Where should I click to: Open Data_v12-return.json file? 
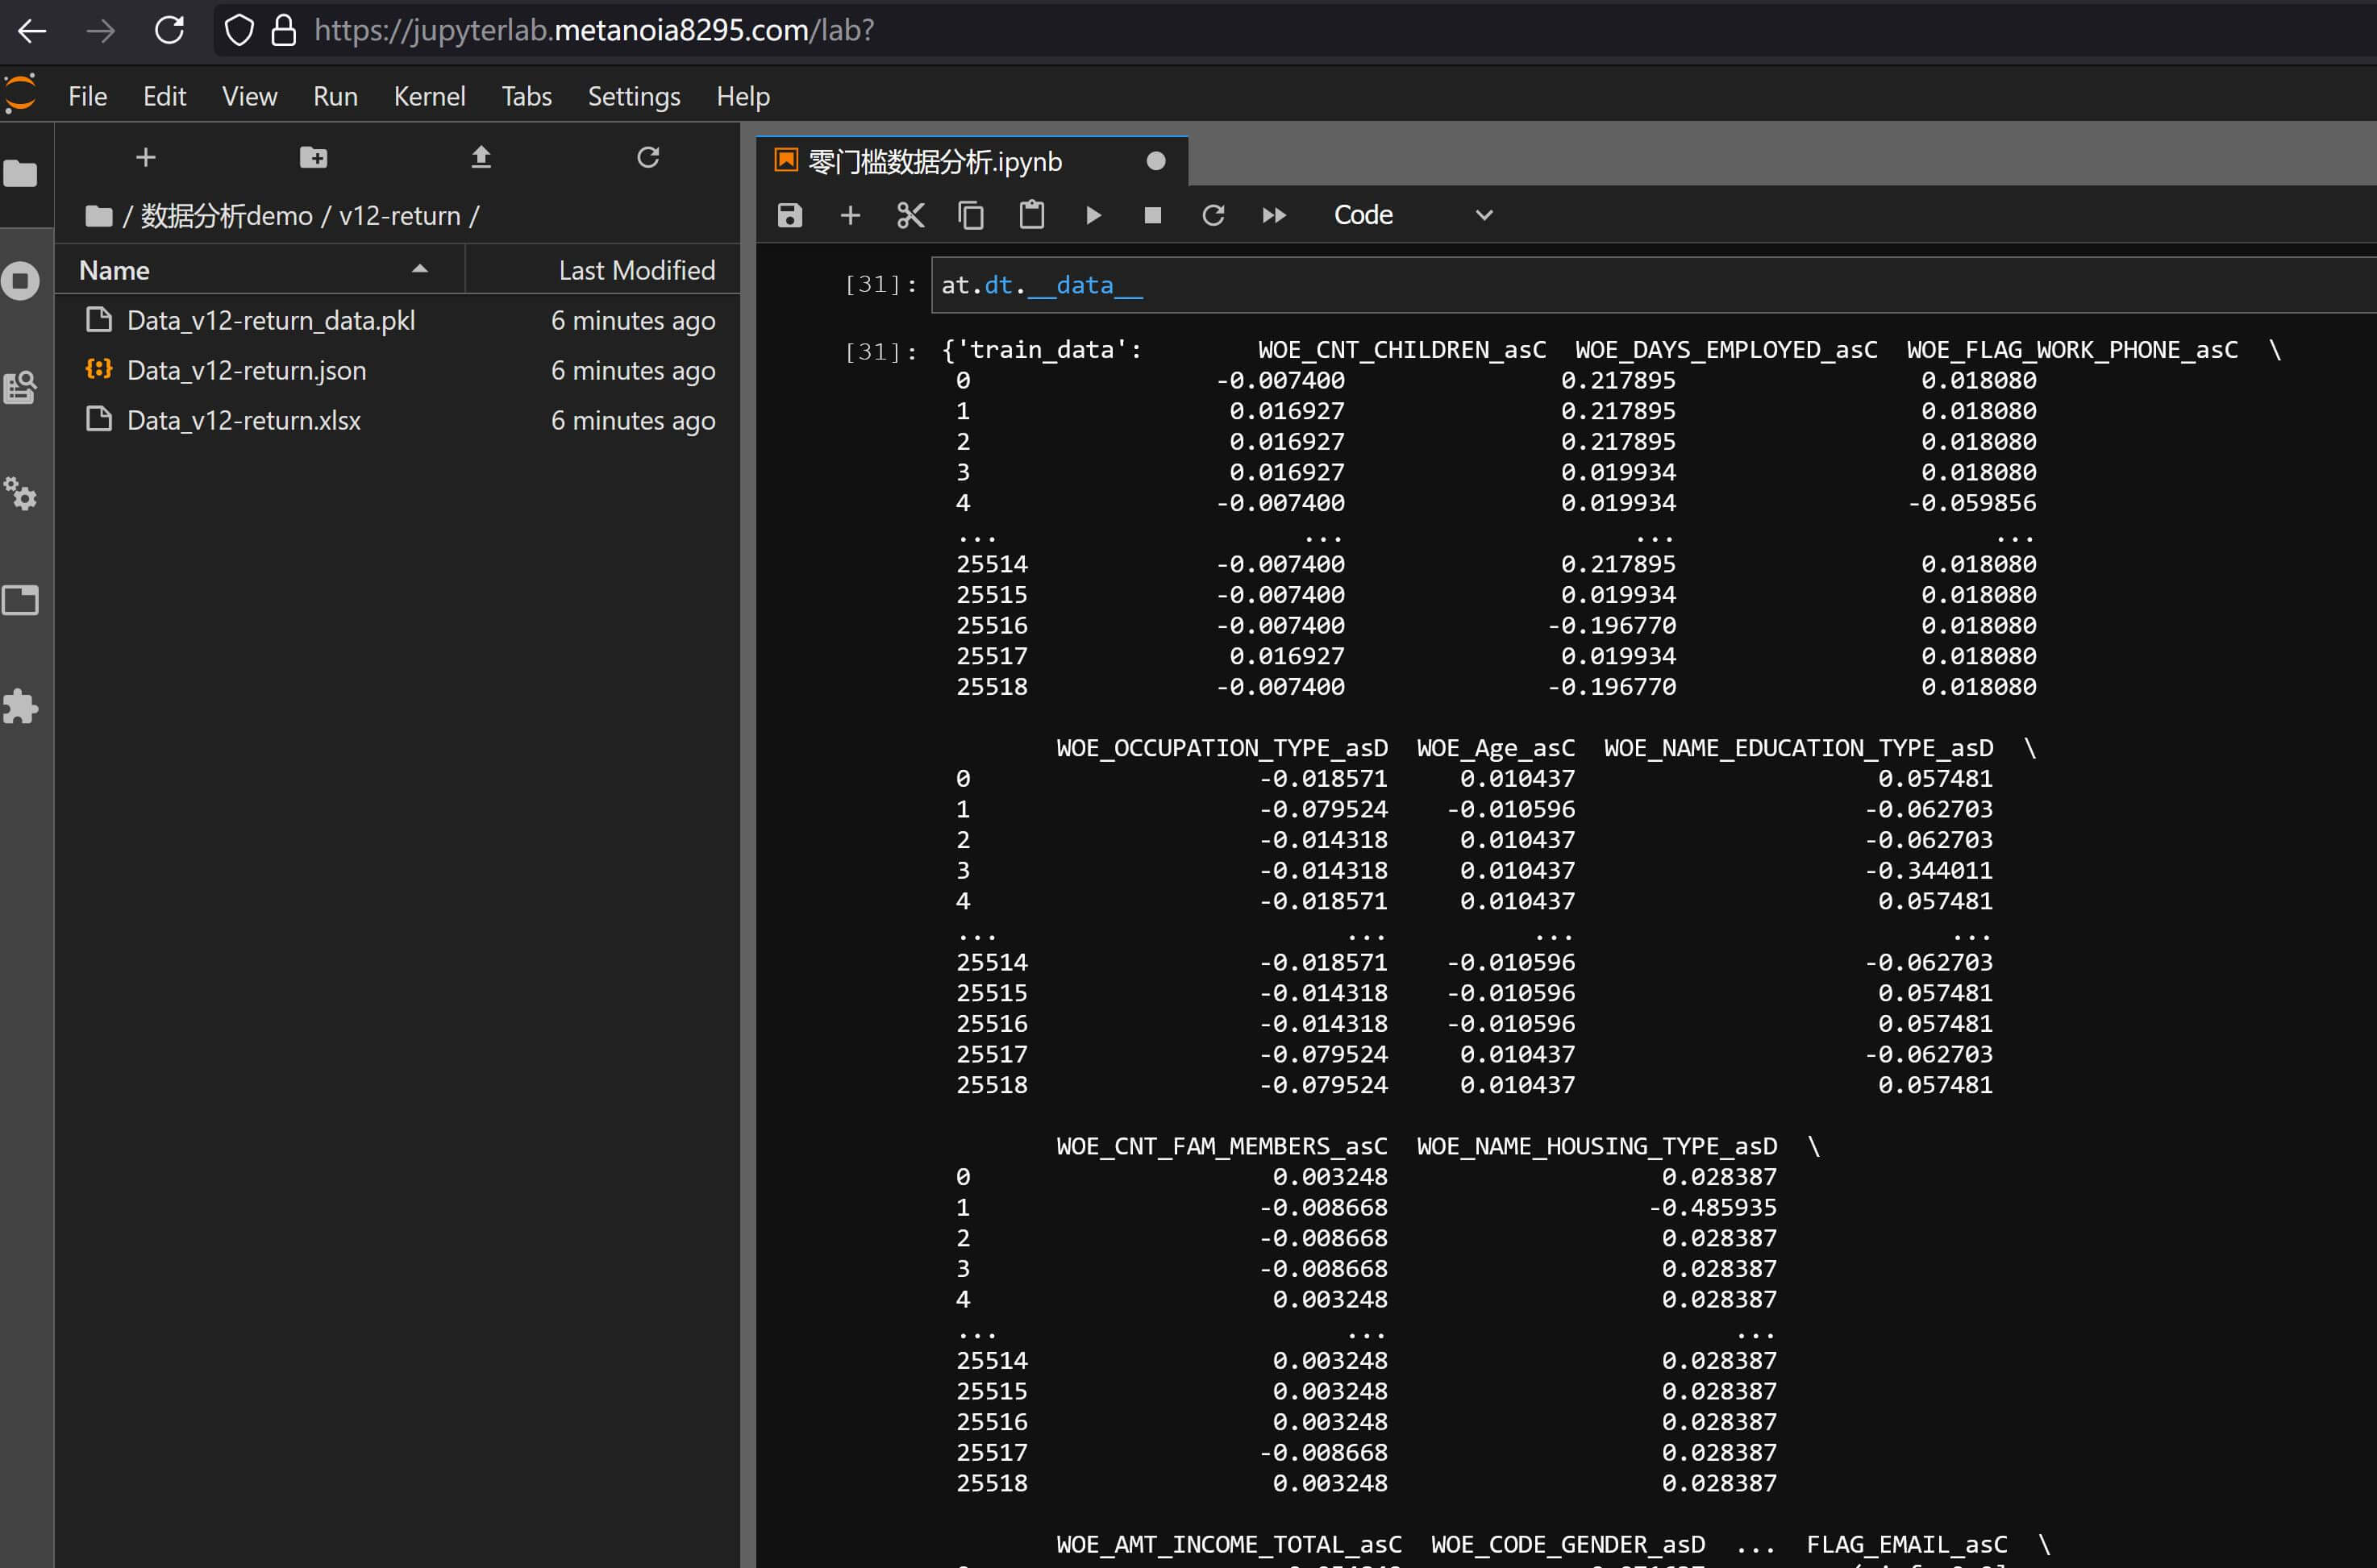coord(246,370)
